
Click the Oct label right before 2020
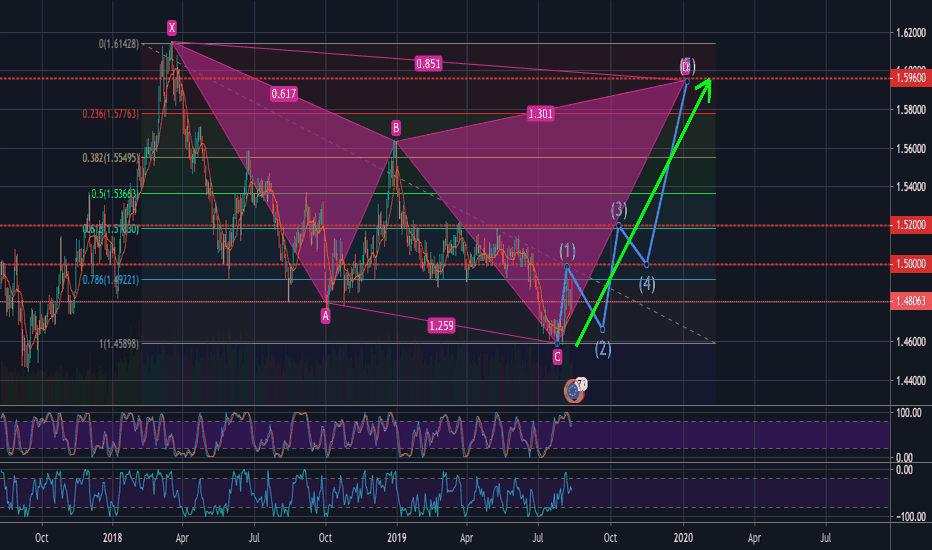(x=610, y=538)
